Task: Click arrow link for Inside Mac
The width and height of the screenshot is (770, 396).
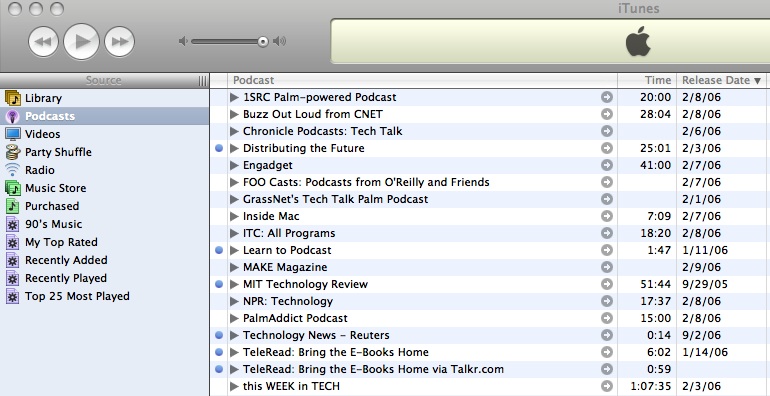Action: coord(607,216)
